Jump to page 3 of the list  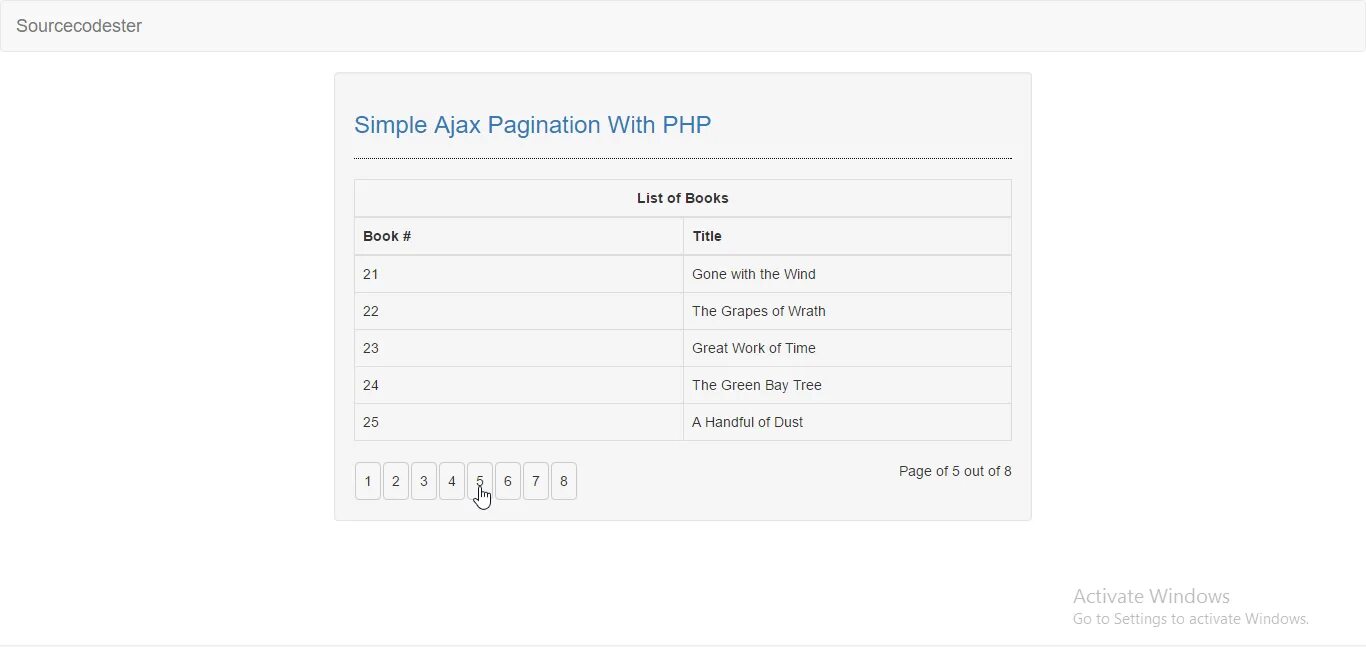pos(424,481)
